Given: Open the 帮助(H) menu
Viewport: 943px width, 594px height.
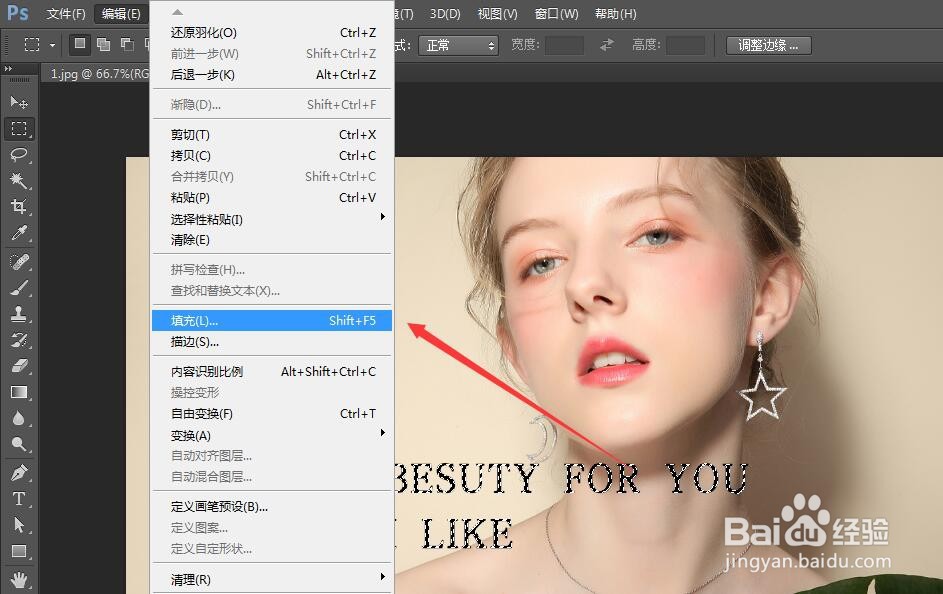Looking at the screenshot, I should (x=615, y=13).
